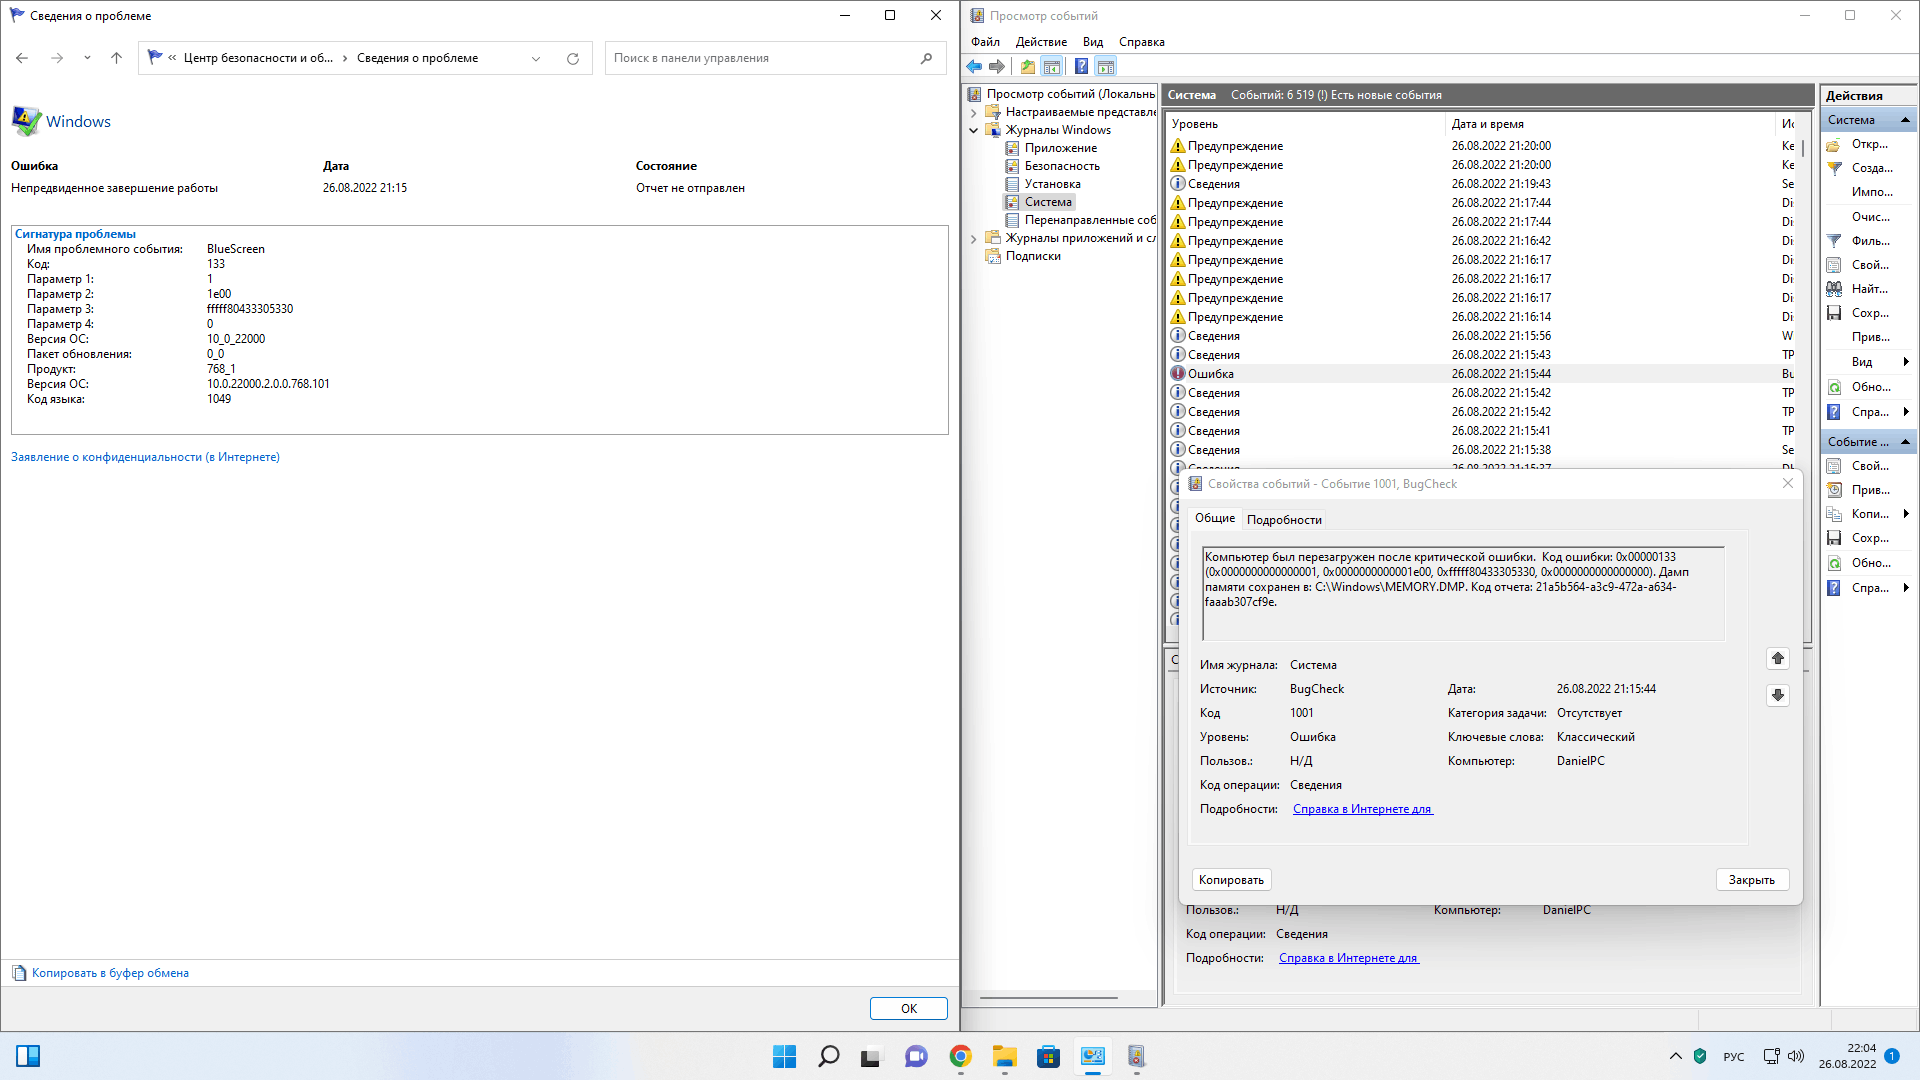
Task: Switch to the Подробности tab in event properties
Action: point(1284,520)
